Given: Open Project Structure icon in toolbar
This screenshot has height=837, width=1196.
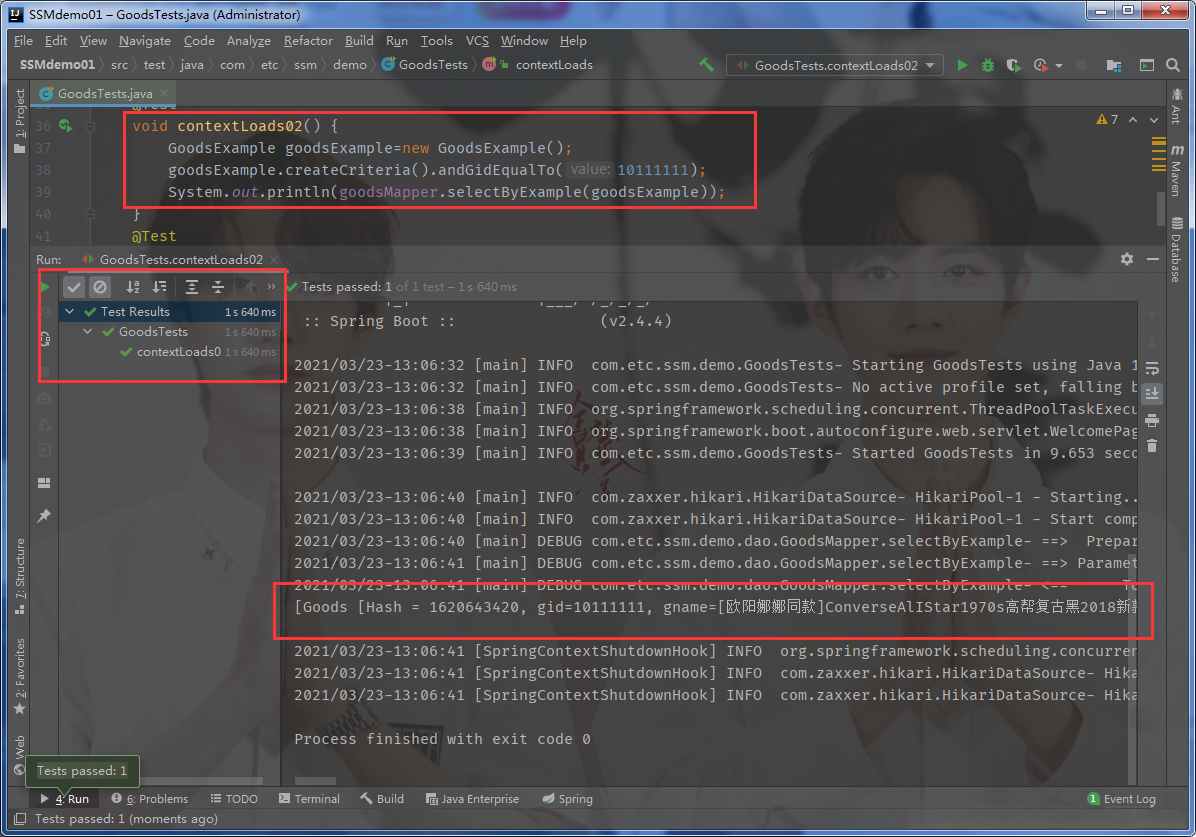Looking at the screenshot, I should [x=1114, y=66].
